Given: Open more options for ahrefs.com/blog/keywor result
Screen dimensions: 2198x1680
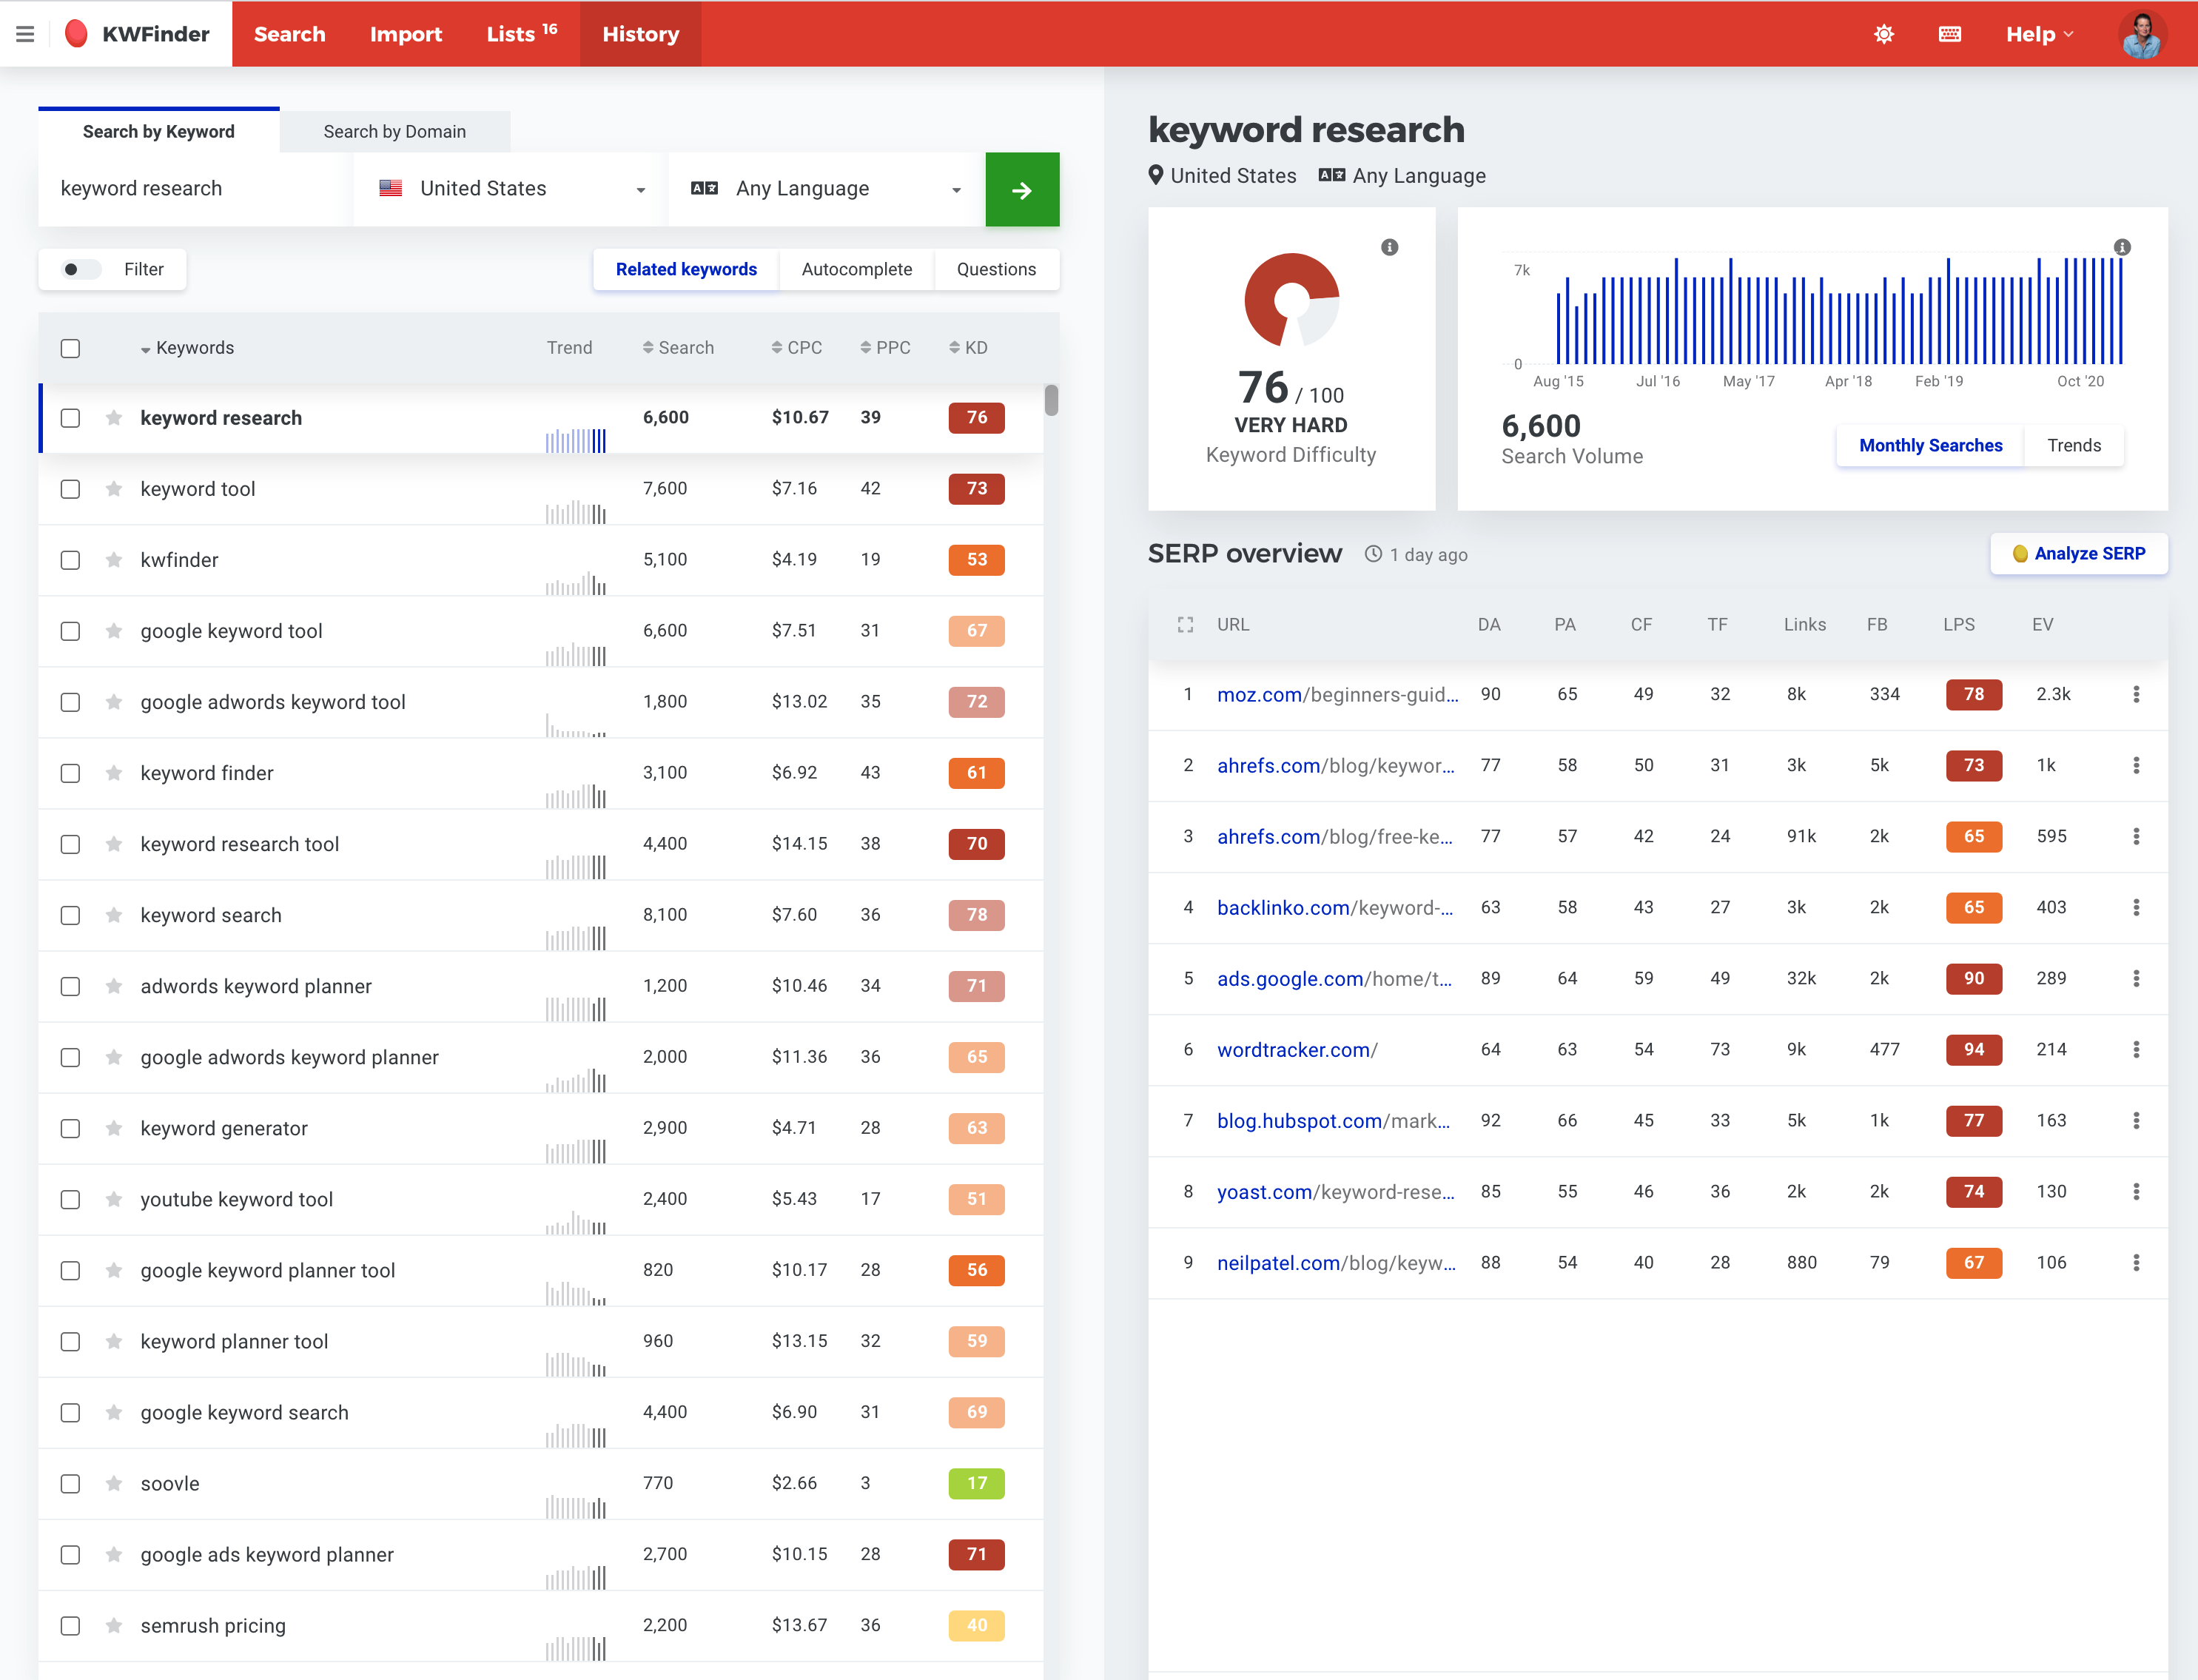Looking at the screenshot, I should coord(2136,765).
